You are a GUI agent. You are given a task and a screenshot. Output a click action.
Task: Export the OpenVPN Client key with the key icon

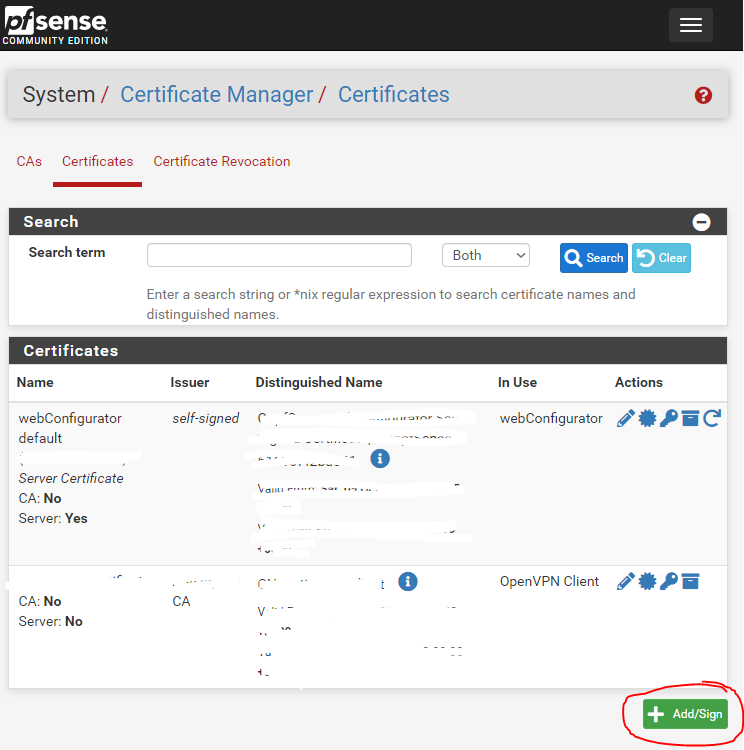[x=669, y=581]
